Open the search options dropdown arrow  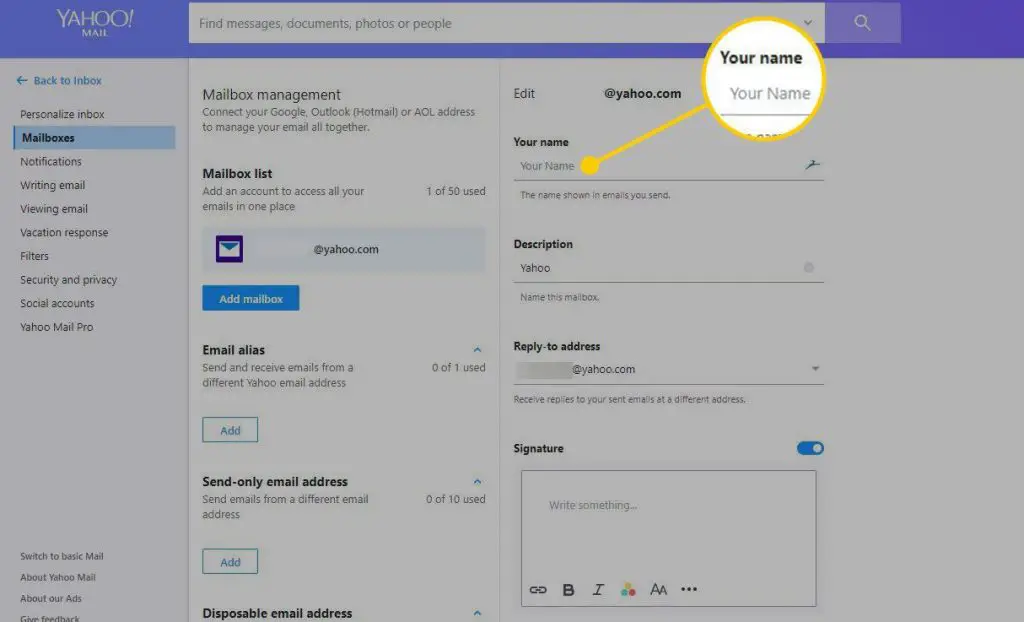pyautogui.click(x=808, y=23)
